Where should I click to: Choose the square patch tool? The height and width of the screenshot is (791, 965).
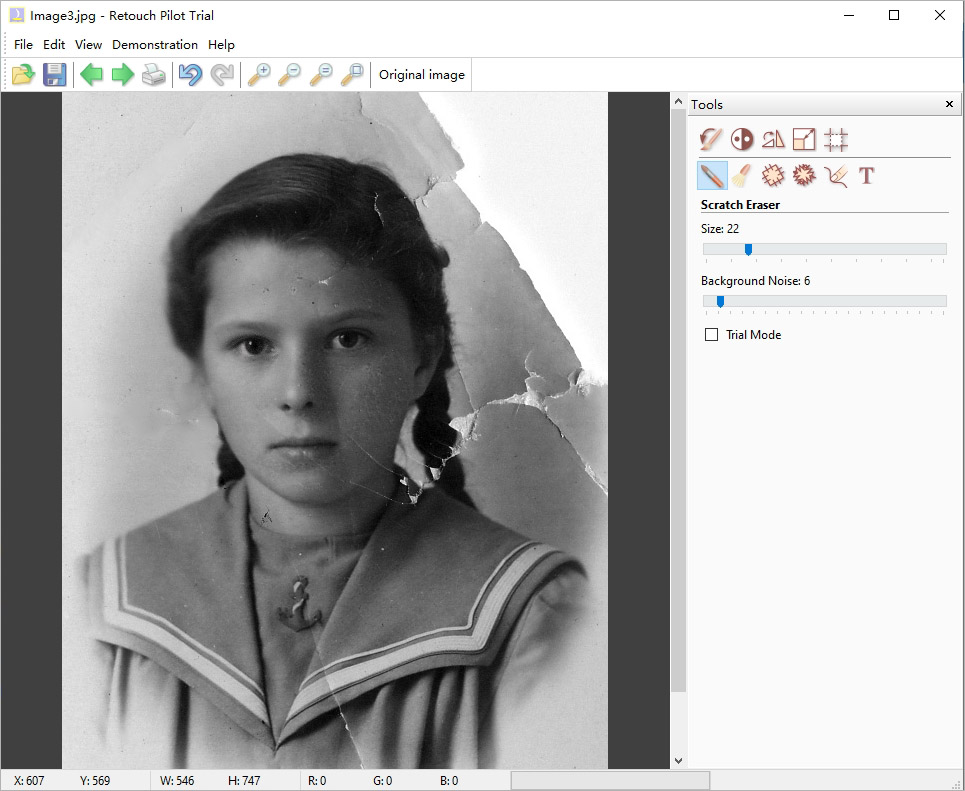(x=772, y=176)
